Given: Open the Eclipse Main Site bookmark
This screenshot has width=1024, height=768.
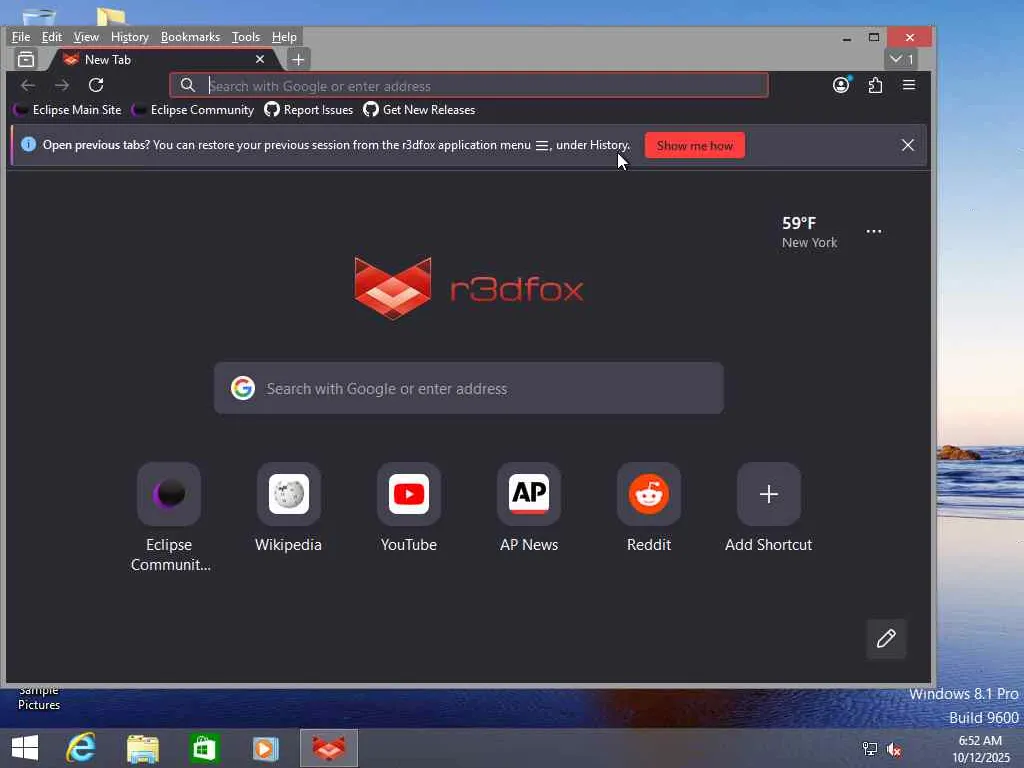Looking at the screenshot, I should pyautogui.click(x=68, y=110).
